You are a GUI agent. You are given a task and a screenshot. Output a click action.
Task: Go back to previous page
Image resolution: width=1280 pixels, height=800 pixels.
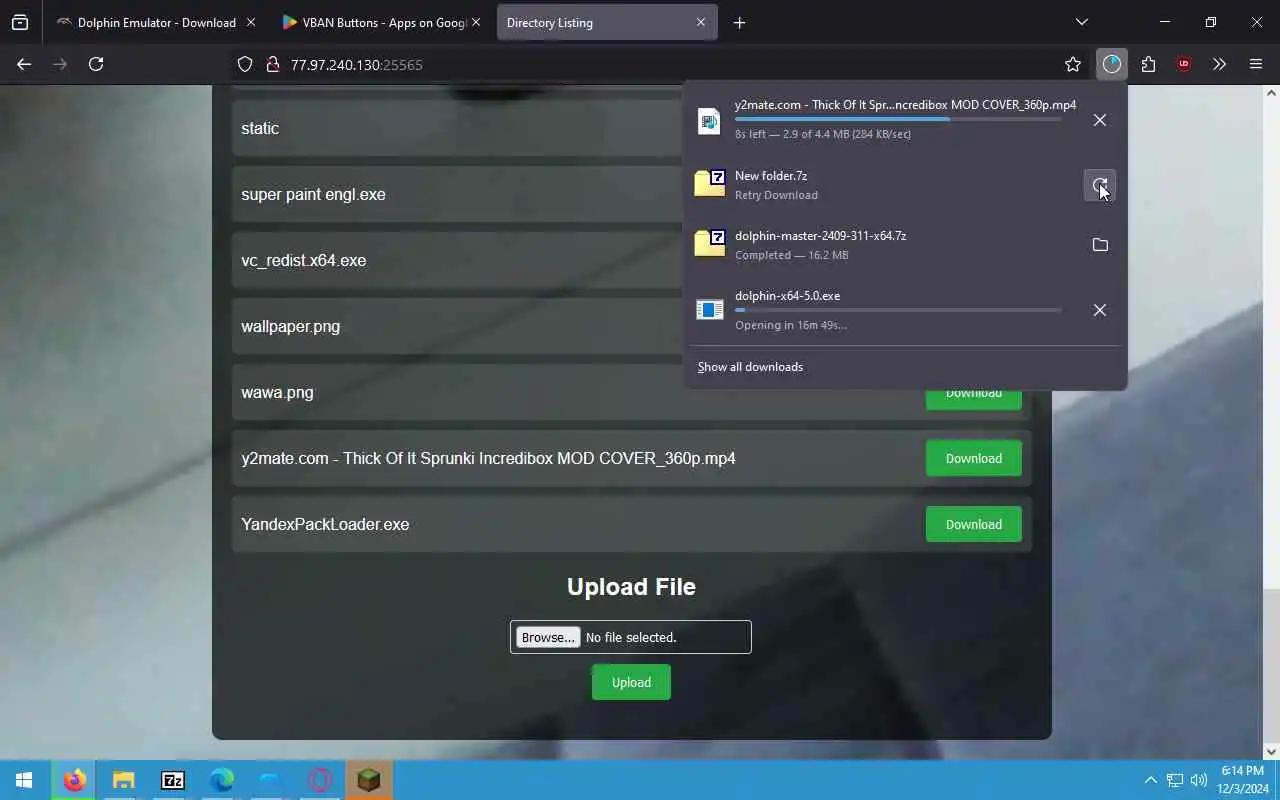pos(24,64)
